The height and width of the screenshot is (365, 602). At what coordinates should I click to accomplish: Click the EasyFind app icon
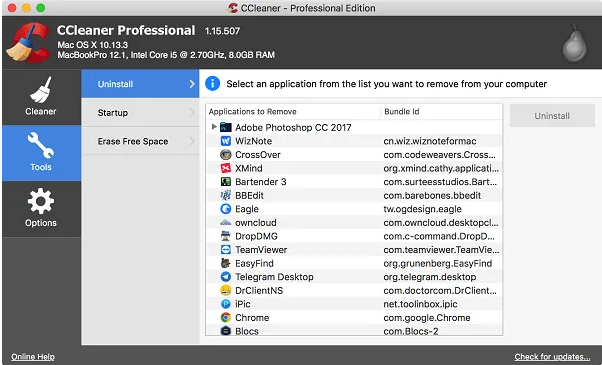(226, 263)
